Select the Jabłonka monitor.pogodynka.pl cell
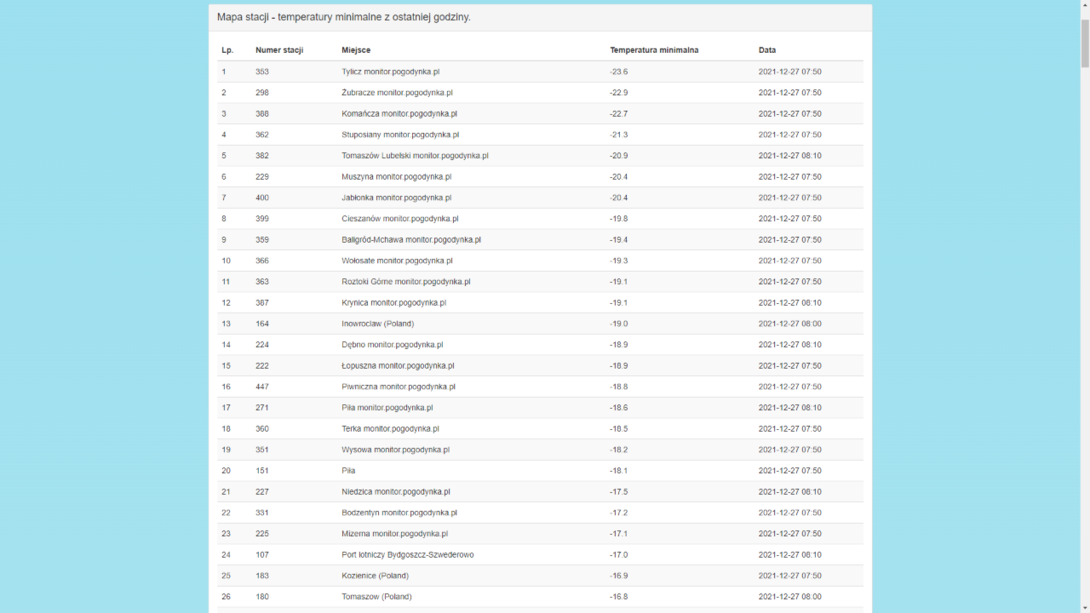The height and width of the screenshot is (613, 1090). click(396, 197)
